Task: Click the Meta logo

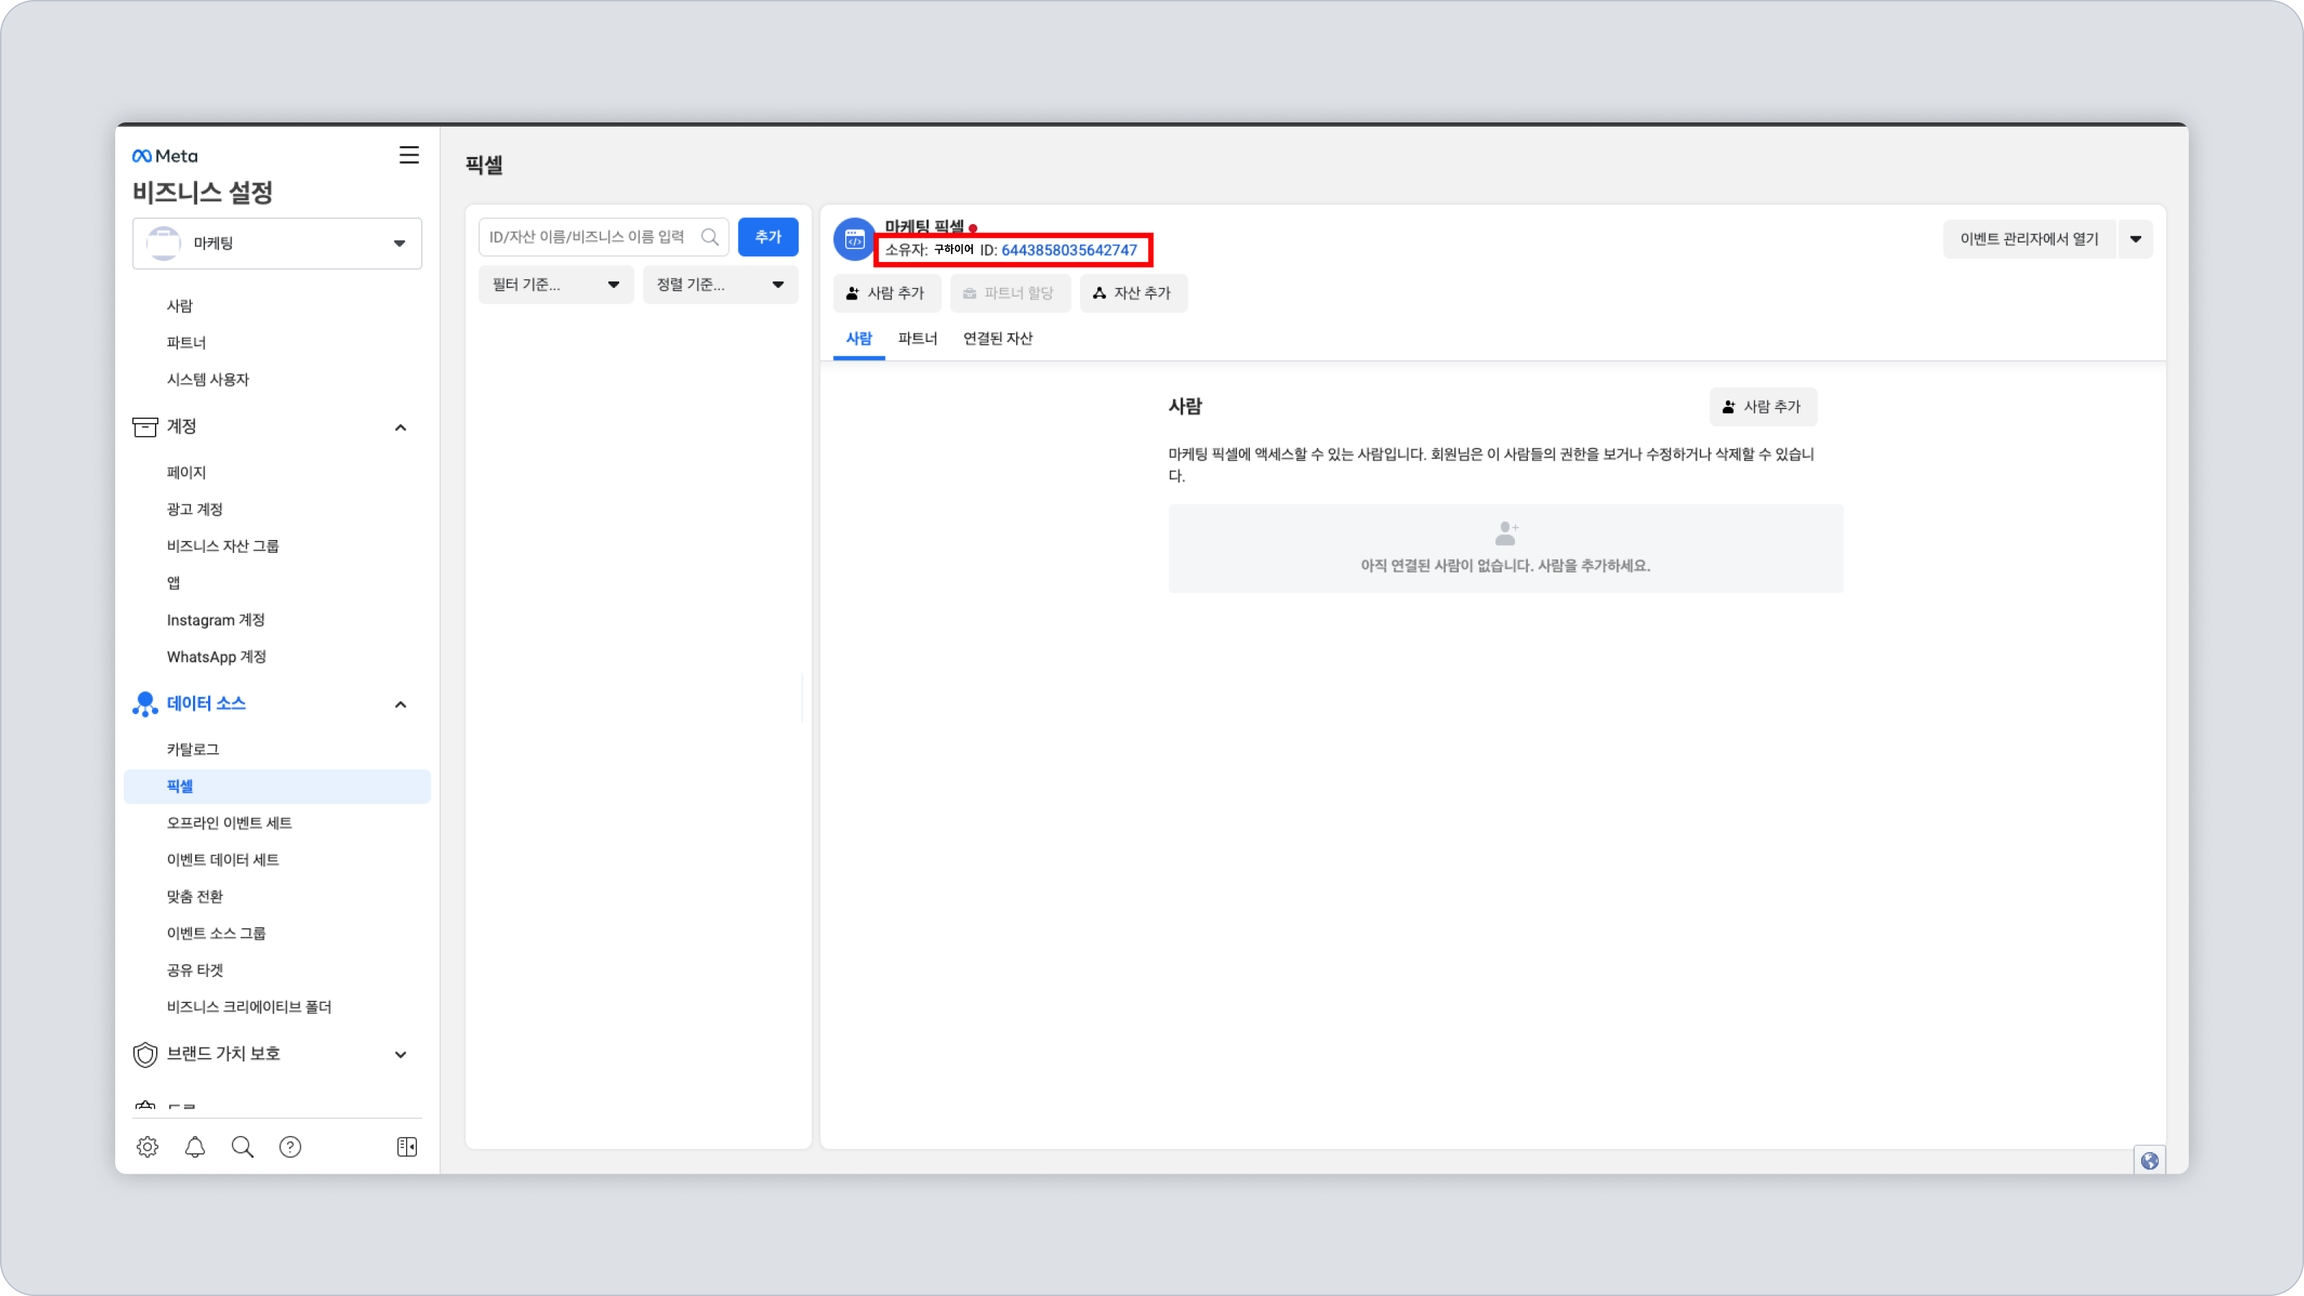Action: click(x=166, y=156)
